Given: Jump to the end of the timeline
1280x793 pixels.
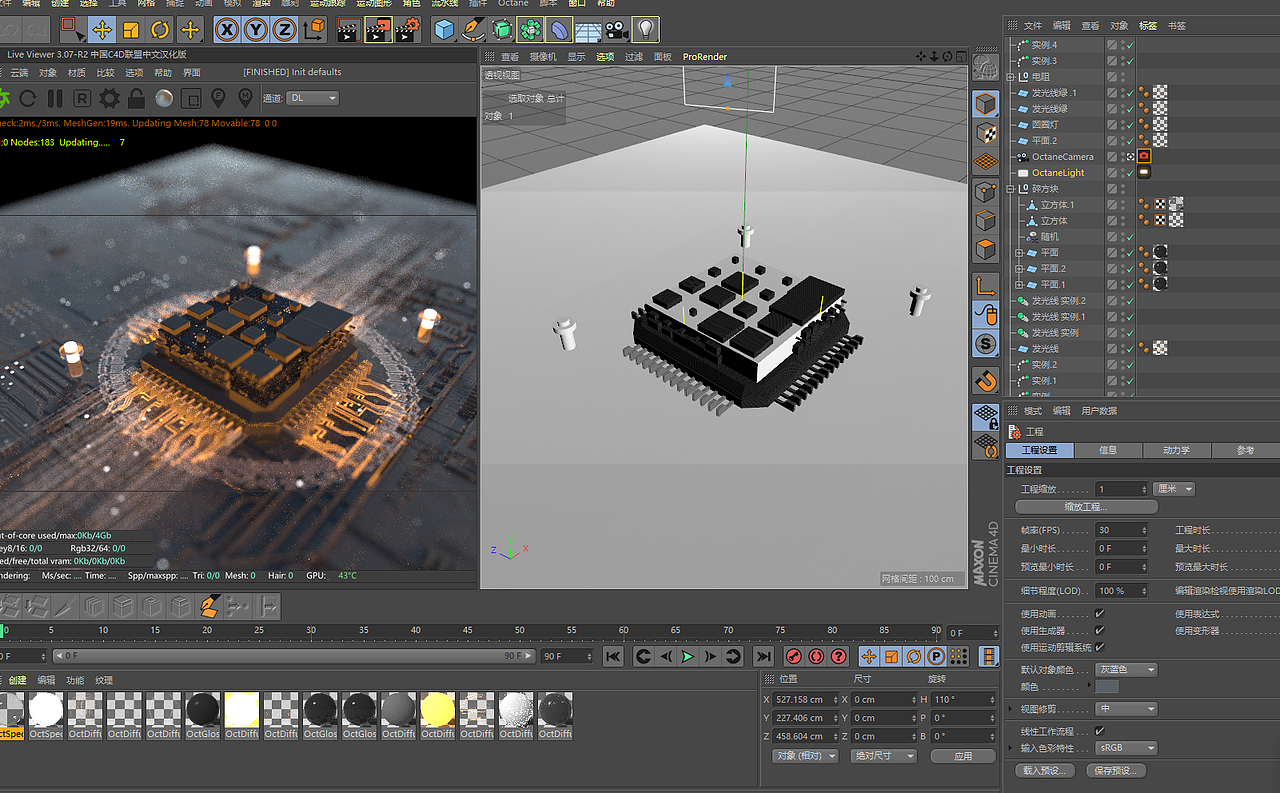Looking at the screenshot, I should (x=763, y=656).
